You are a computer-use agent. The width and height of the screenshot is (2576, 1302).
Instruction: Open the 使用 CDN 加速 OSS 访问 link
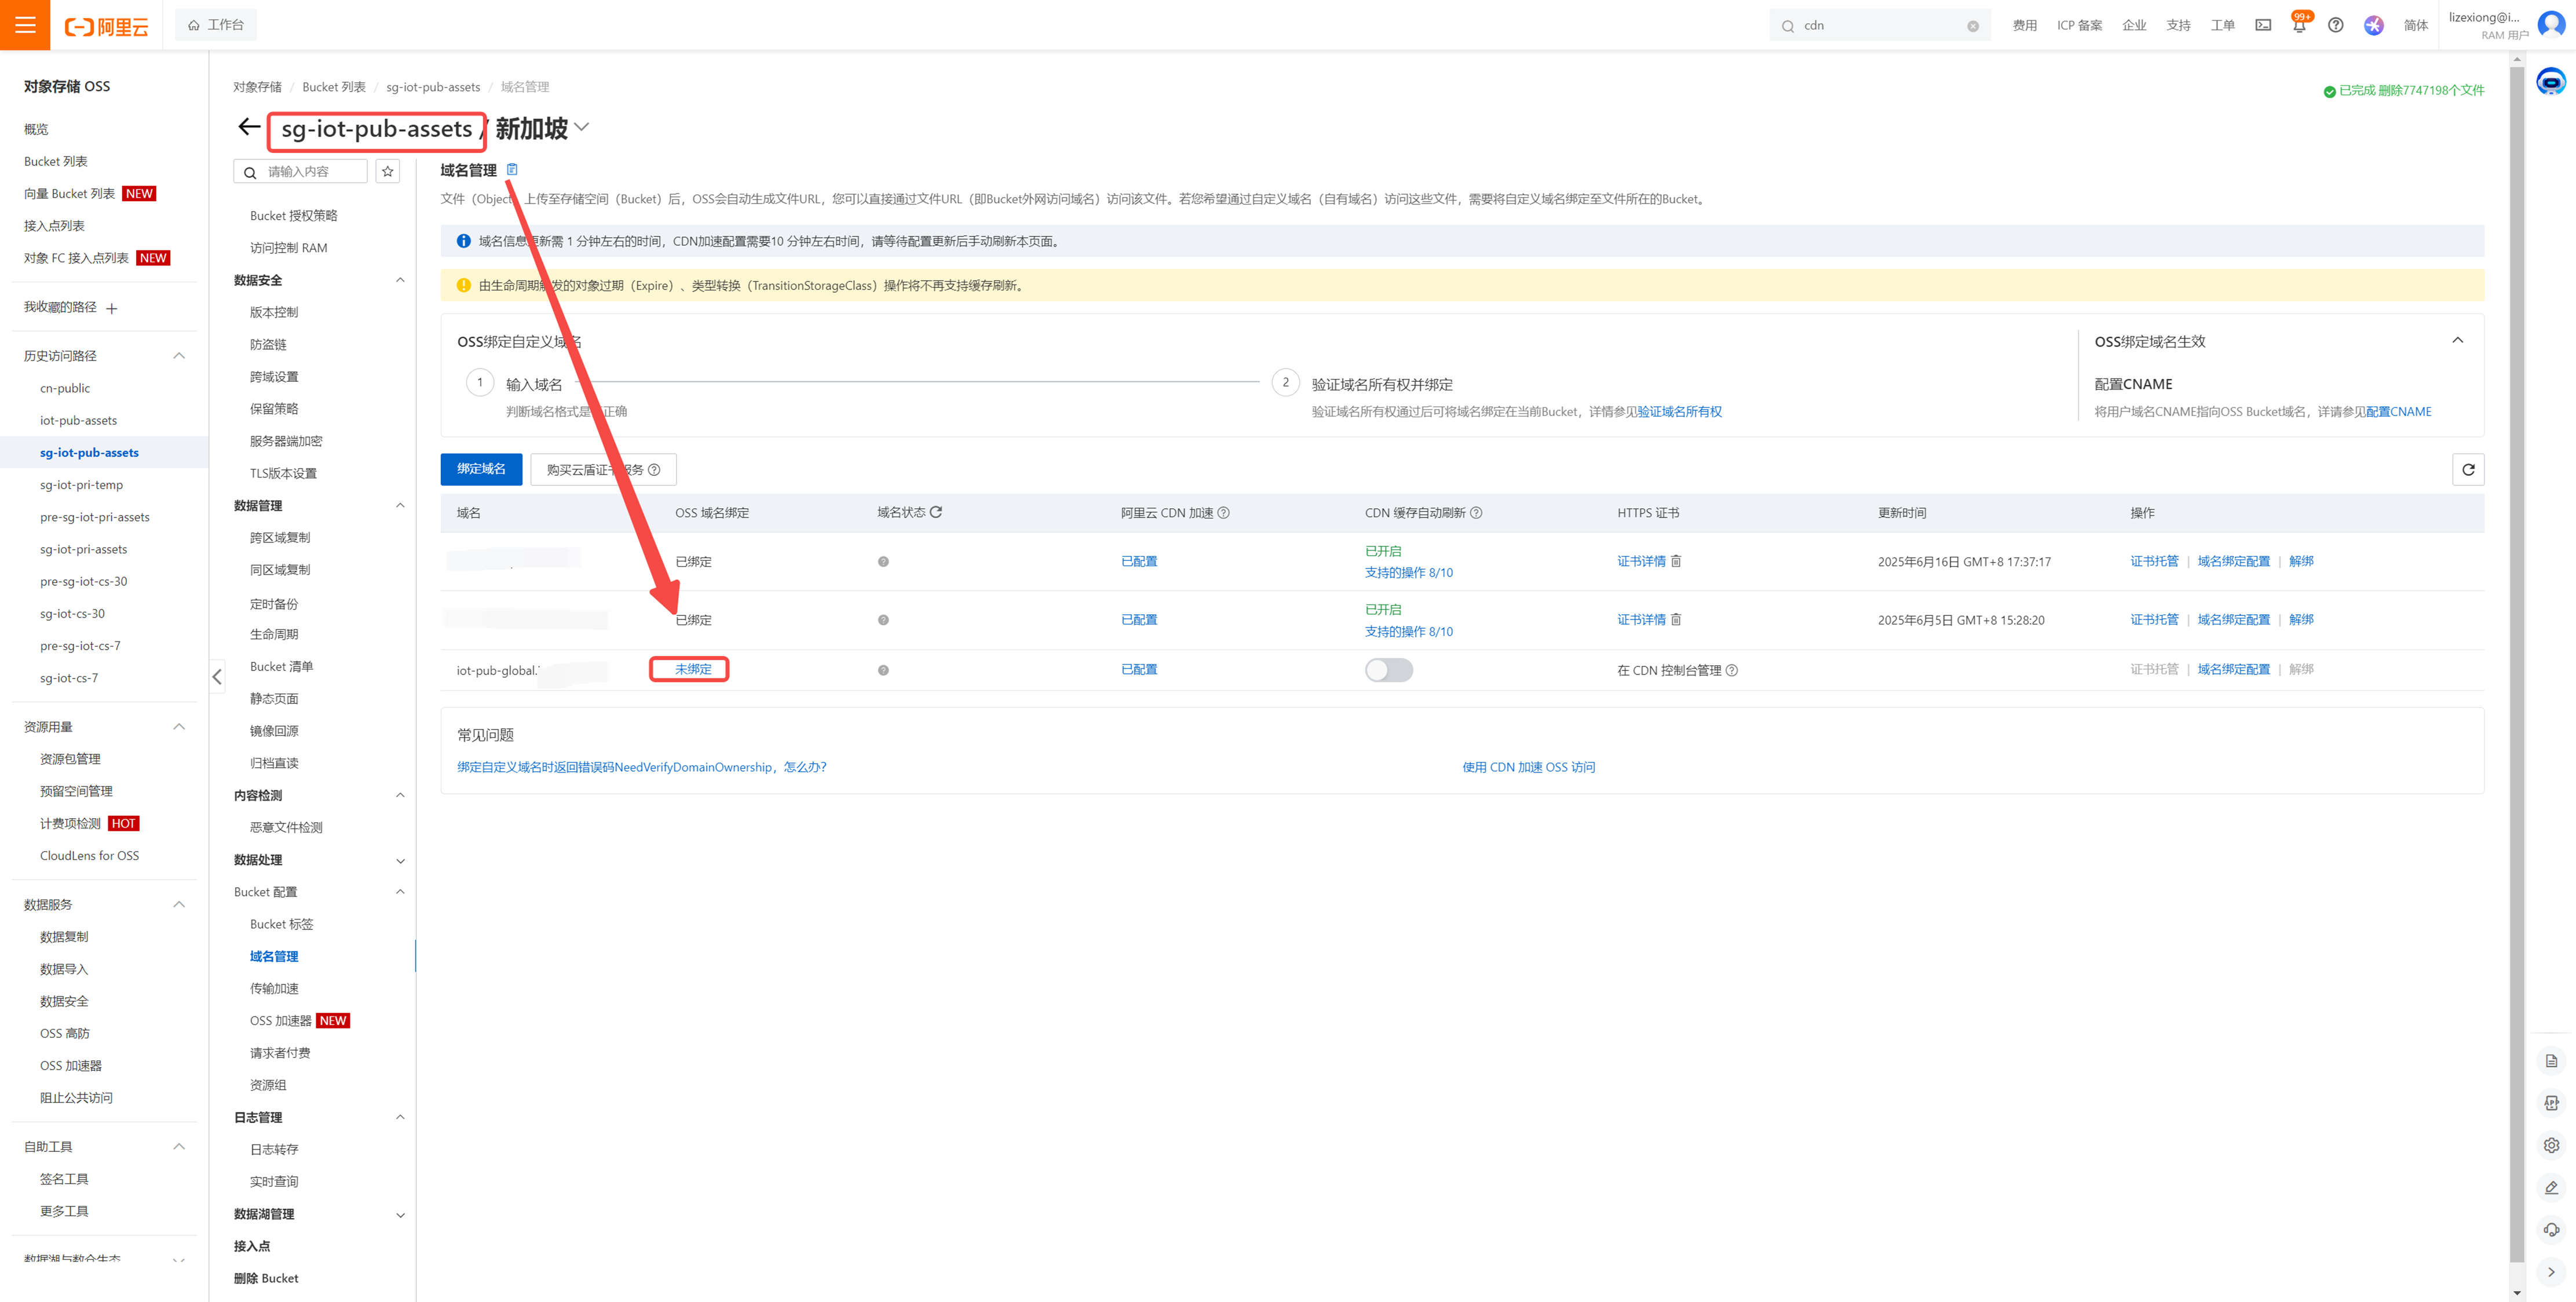[1528, 767]
